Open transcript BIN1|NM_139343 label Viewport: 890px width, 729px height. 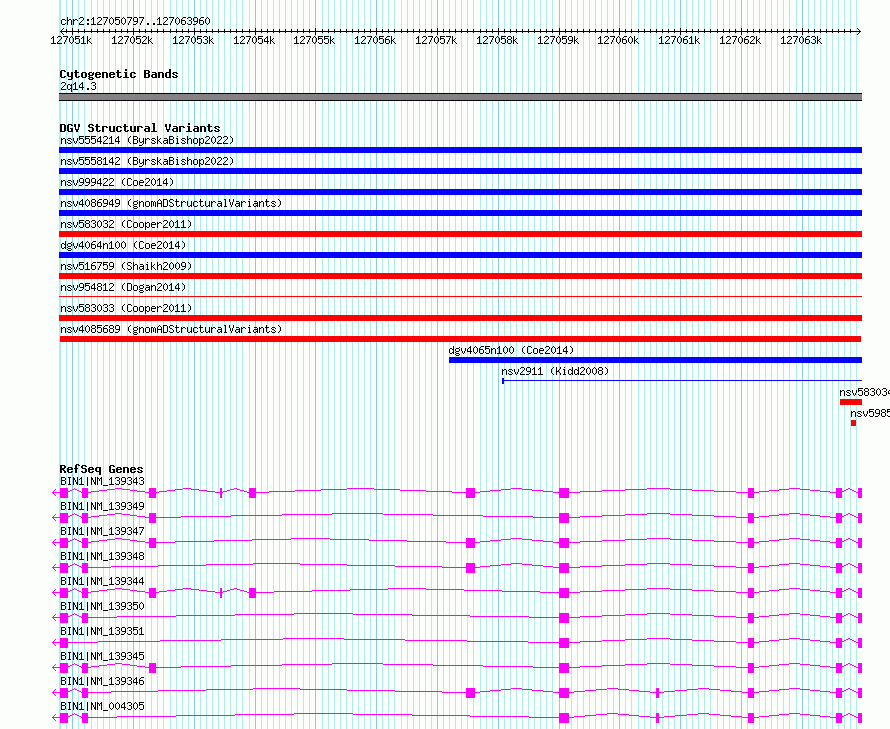tap(102, 481)
